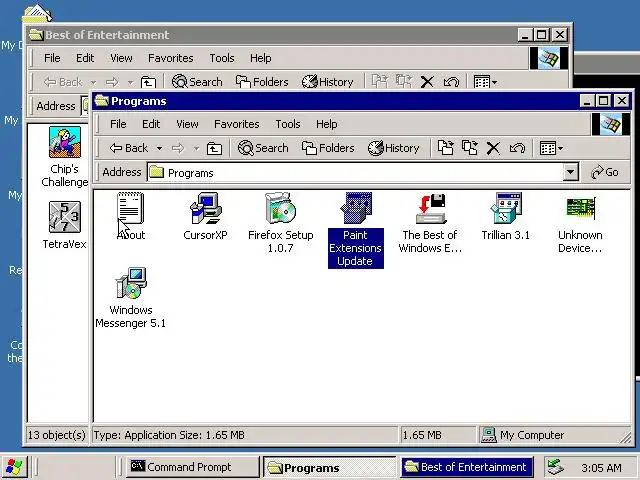Select Windows Messenger 5.1 icon
The height and width of the screenshot is (480, 640).
tap(131, 283)
